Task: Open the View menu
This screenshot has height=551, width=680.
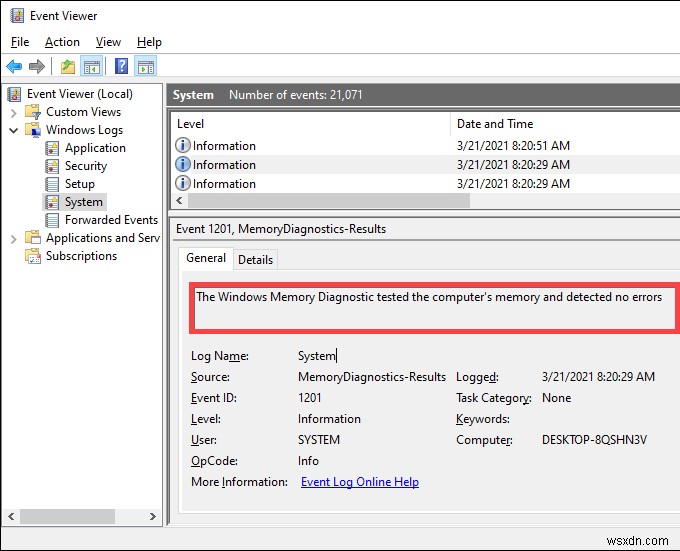Action: point(108,42)
